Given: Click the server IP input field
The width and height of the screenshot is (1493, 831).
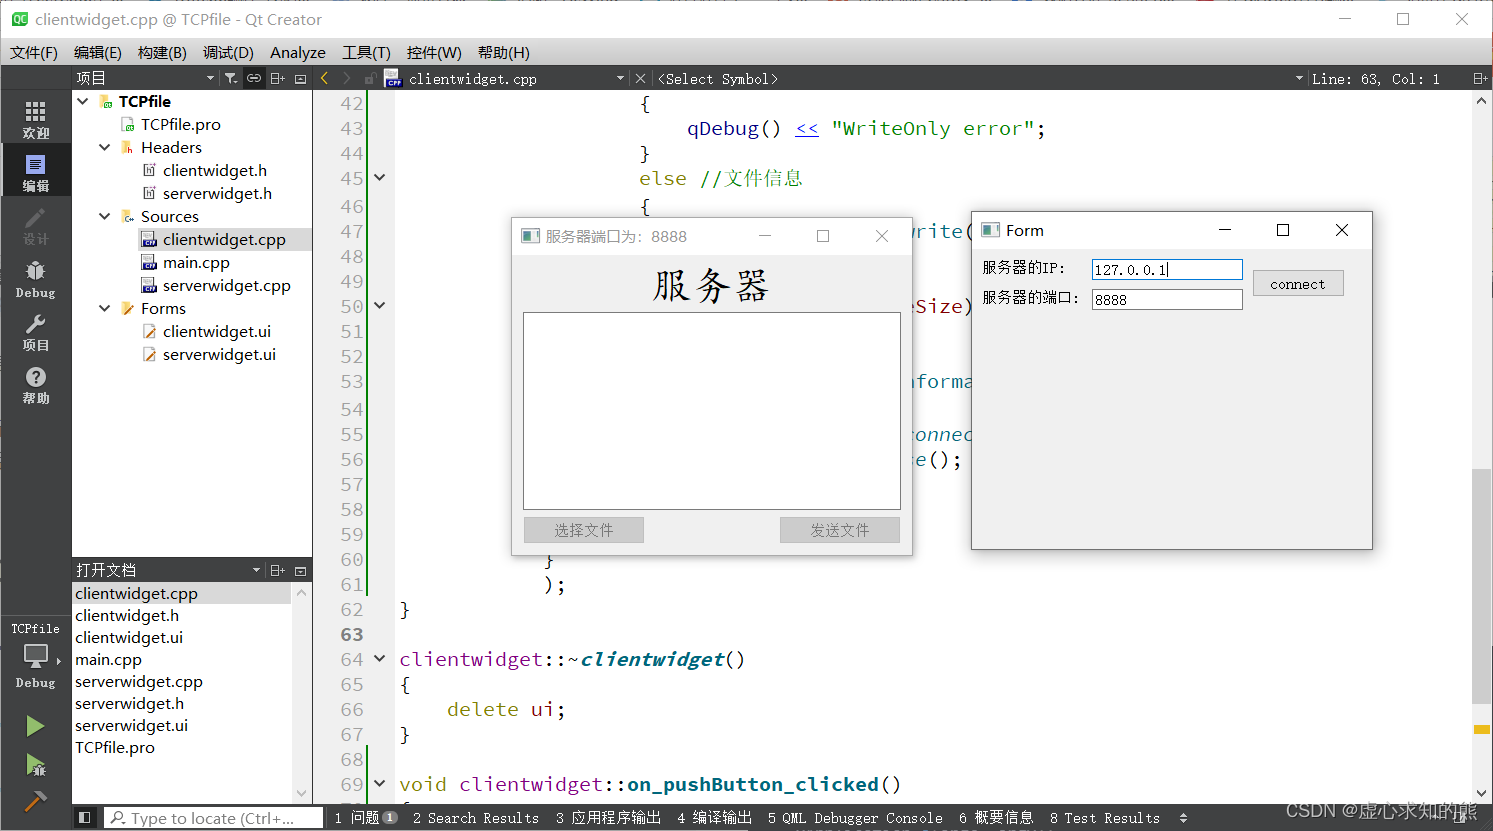Looking at the screenshot, I should 1167,269.
